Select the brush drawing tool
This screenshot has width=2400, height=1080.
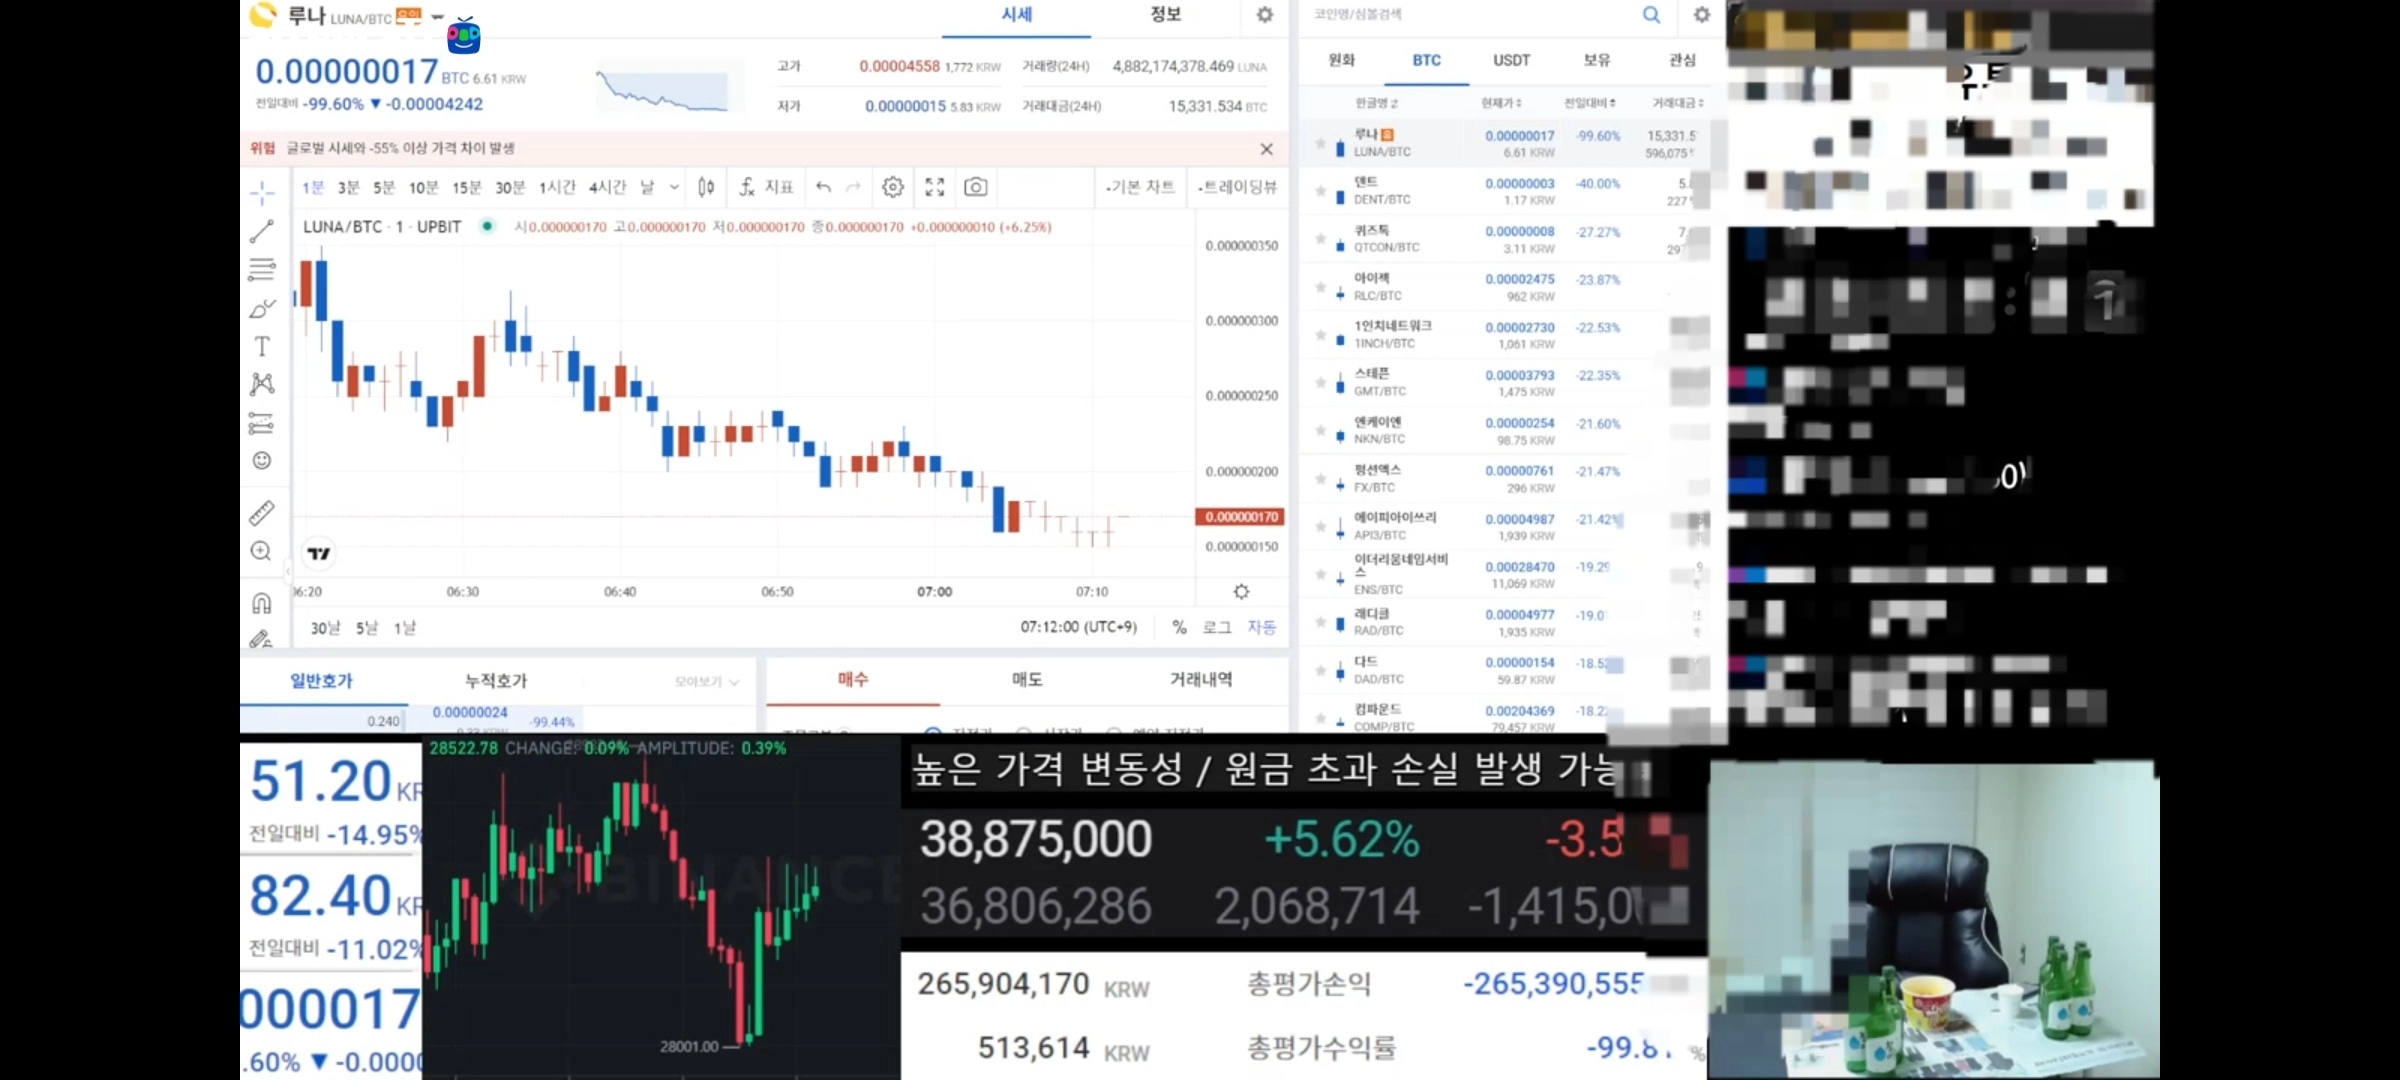point(262,308)
